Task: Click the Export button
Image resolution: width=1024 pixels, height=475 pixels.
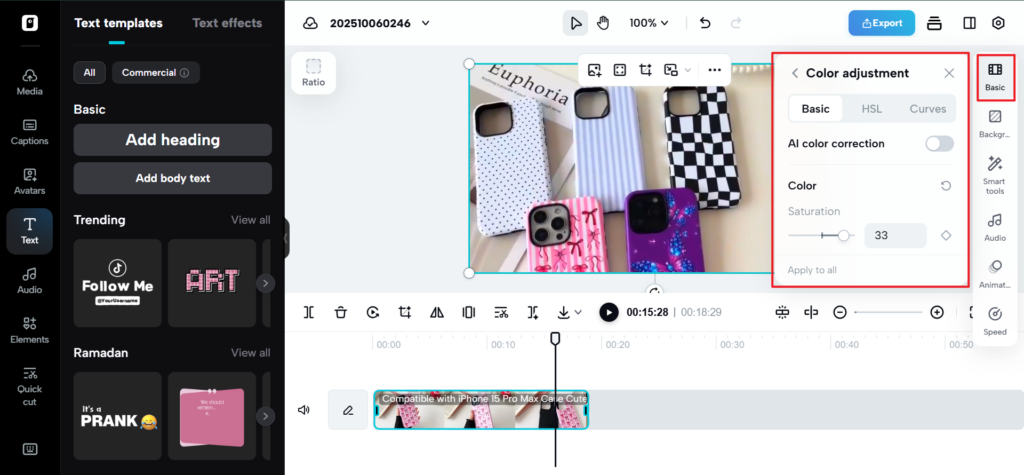Action: click(882, 23)
